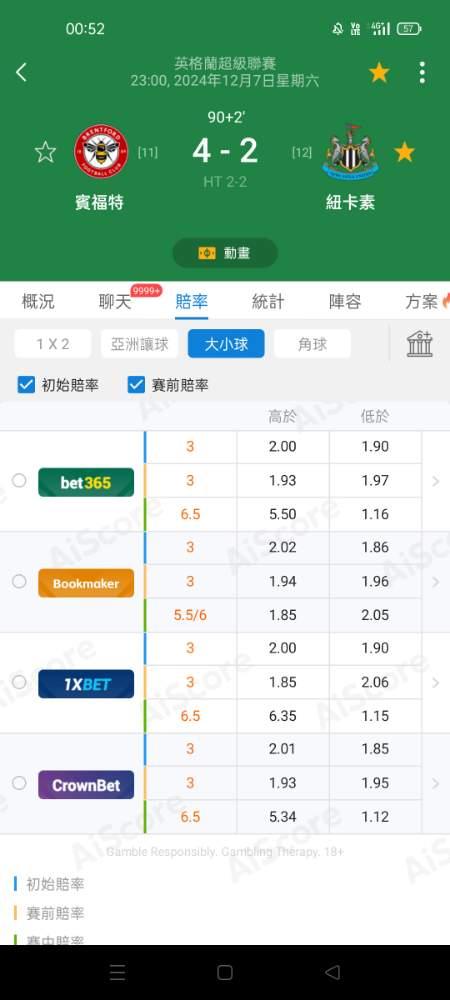Expand 1XBET odds details chevron
Screen dimensions: 450x1000
(x=436, y=682)
